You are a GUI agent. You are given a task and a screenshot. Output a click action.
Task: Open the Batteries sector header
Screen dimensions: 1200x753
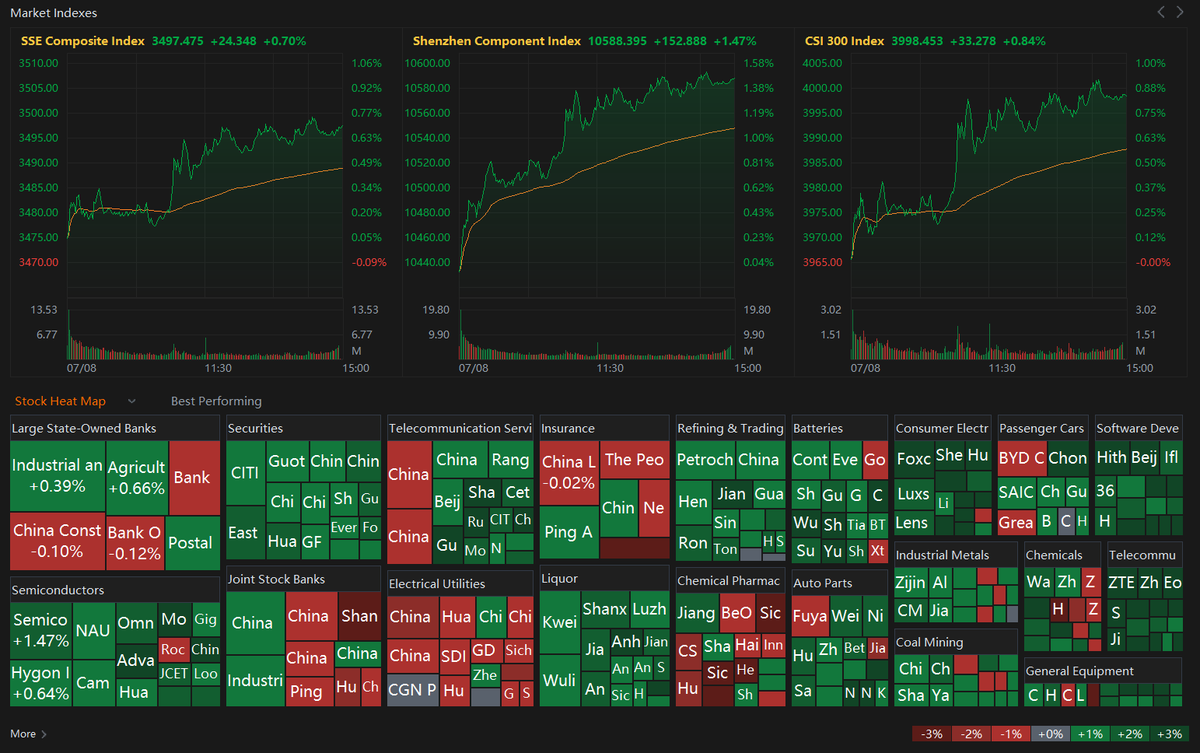[x=840, y=428]
